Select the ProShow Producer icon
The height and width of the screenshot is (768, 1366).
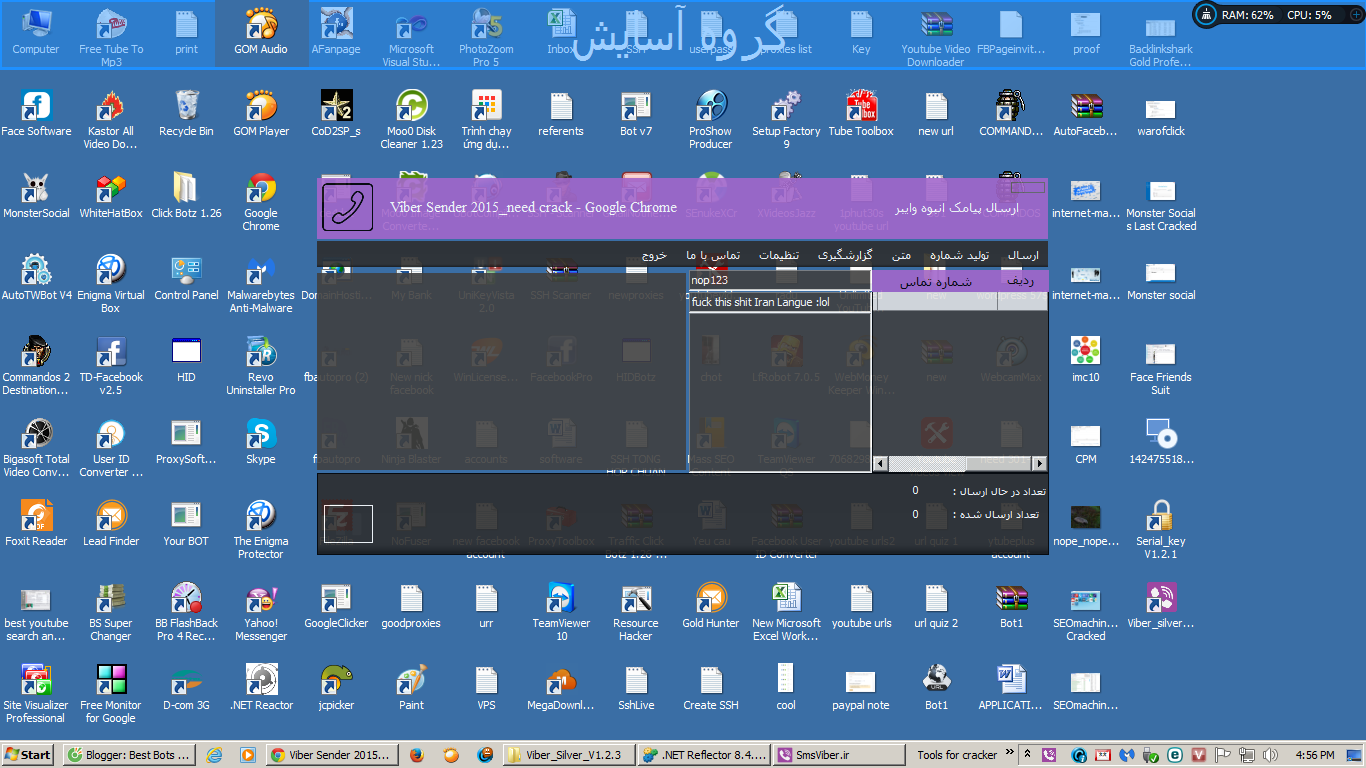pyautogui.click(x=711, y=120)
